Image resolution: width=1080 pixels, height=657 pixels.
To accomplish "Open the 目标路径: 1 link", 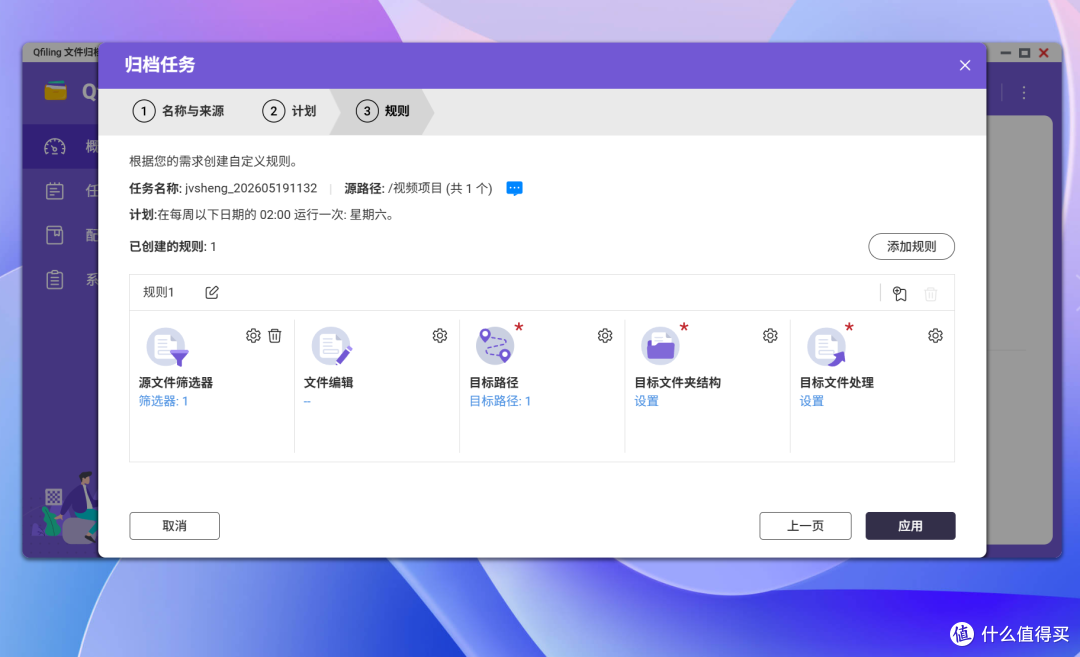I will [x=500, y=401].
